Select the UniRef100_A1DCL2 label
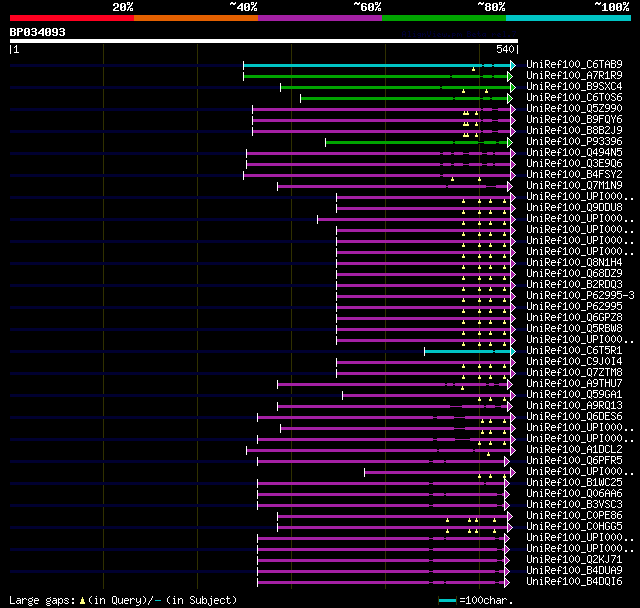 point(574,450)
